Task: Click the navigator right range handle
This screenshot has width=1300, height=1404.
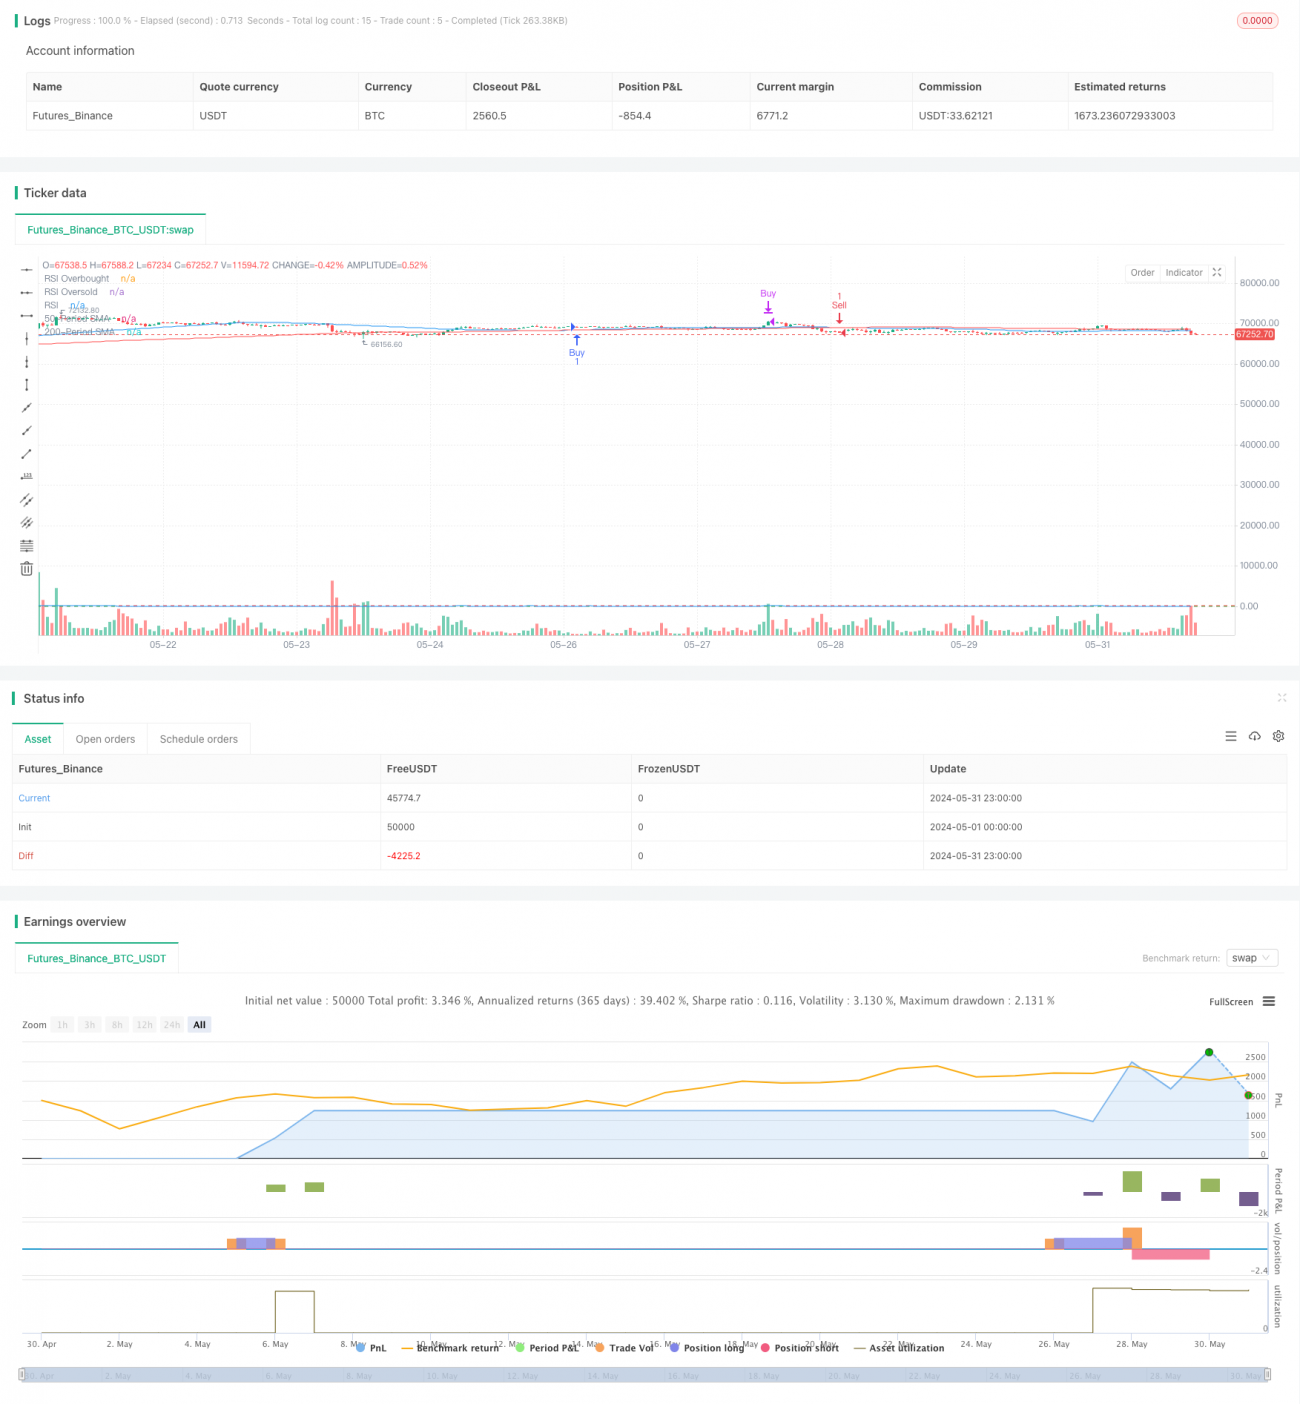Action: (1268, 1375)
